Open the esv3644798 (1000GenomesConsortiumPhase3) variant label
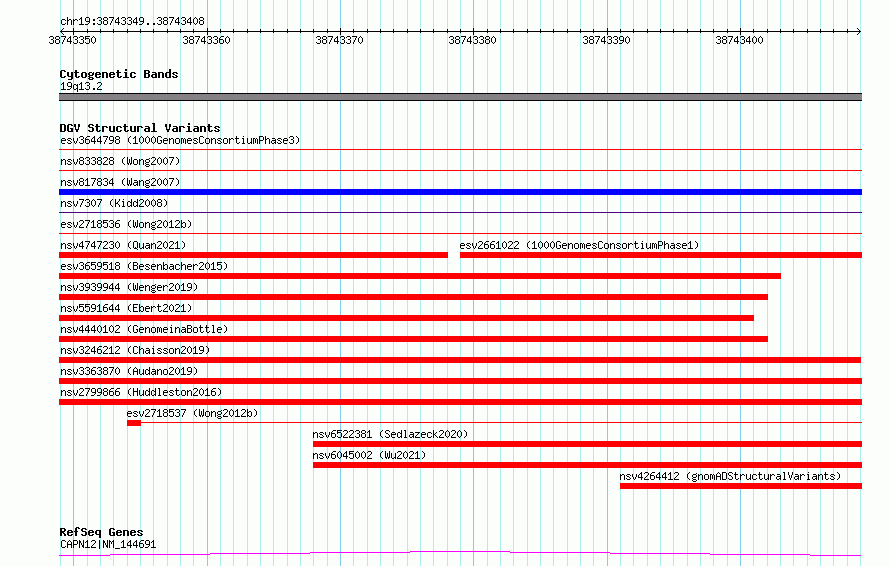 click(x=180, y=140)
